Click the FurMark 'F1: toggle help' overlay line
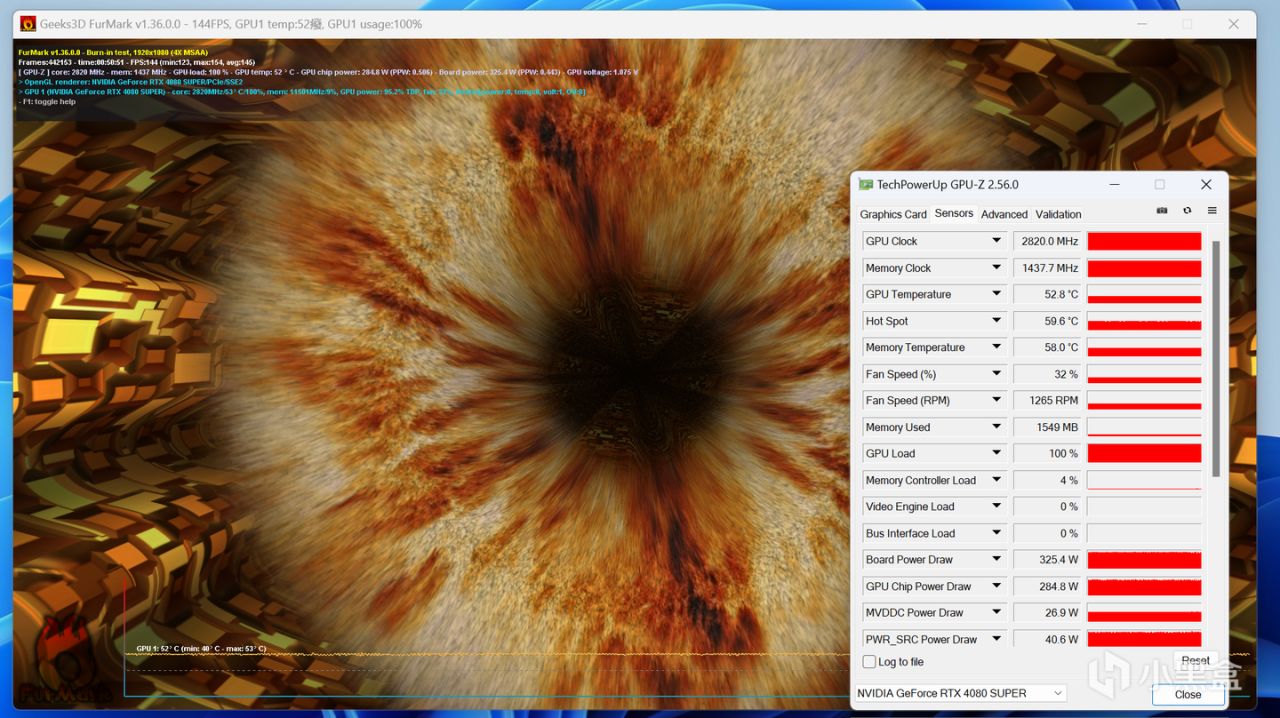 pos(47,102)
